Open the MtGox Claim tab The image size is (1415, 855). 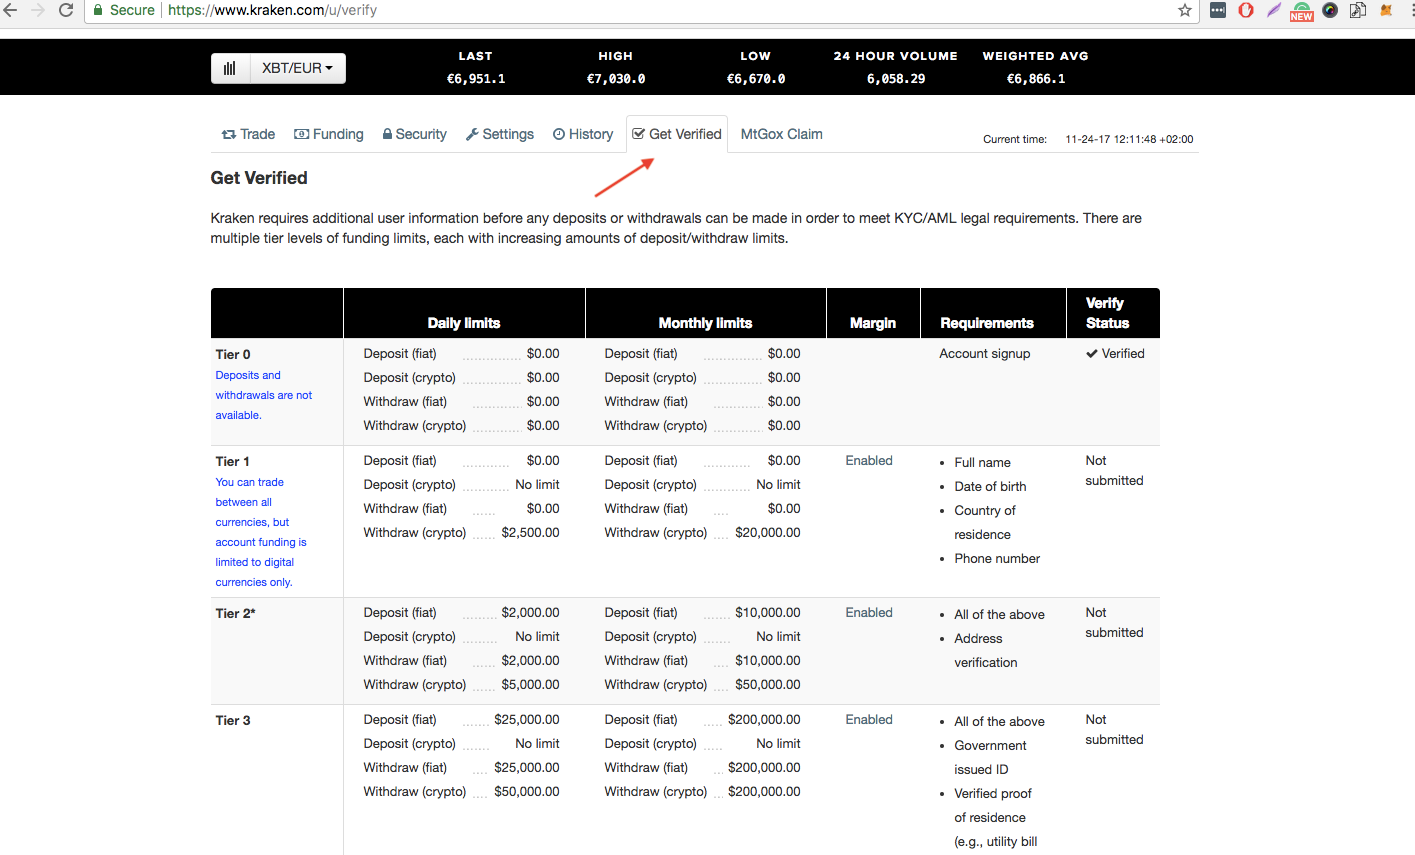[782, 134]
